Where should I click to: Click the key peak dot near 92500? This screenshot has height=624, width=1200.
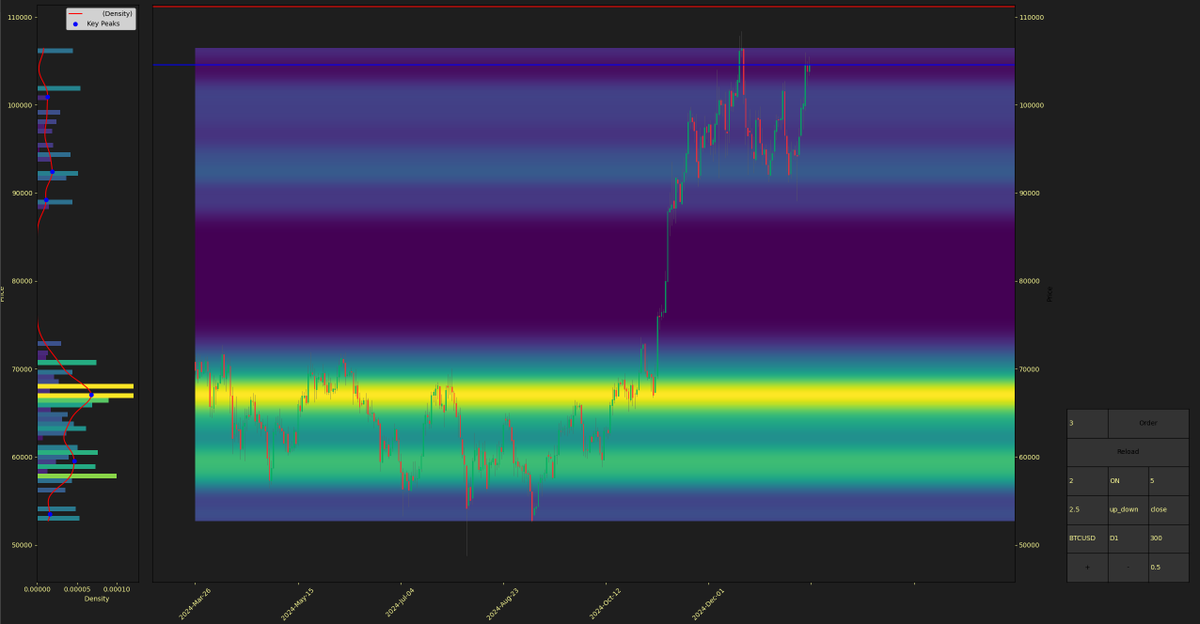52,172
